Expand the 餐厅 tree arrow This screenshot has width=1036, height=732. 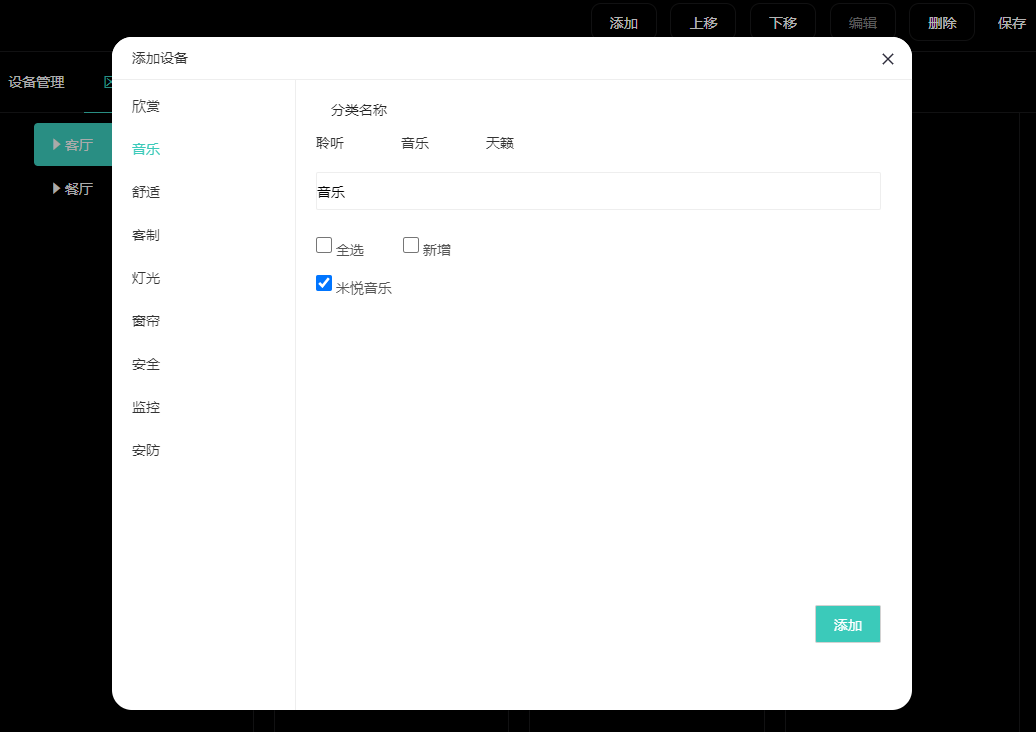tap(56, 188)
